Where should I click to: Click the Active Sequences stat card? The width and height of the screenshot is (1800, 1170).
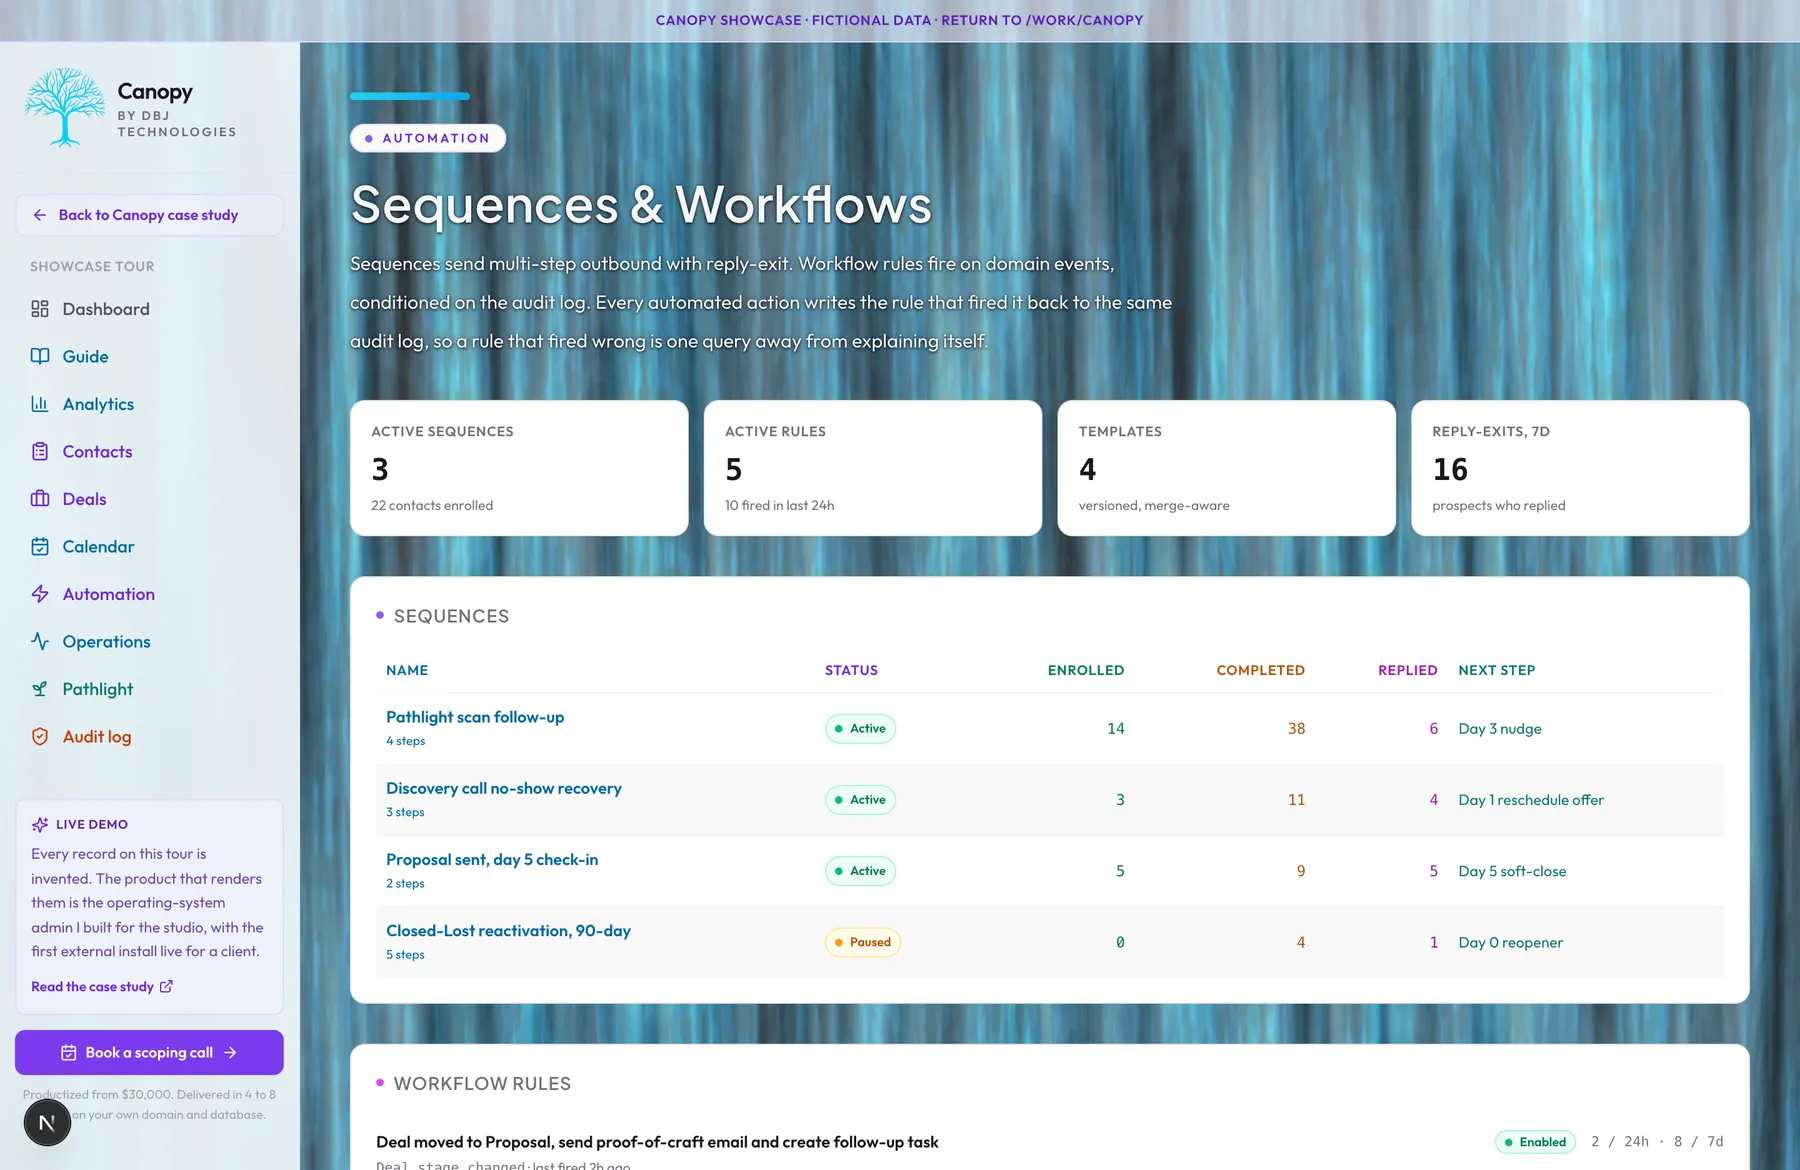[x=519, y=468]
